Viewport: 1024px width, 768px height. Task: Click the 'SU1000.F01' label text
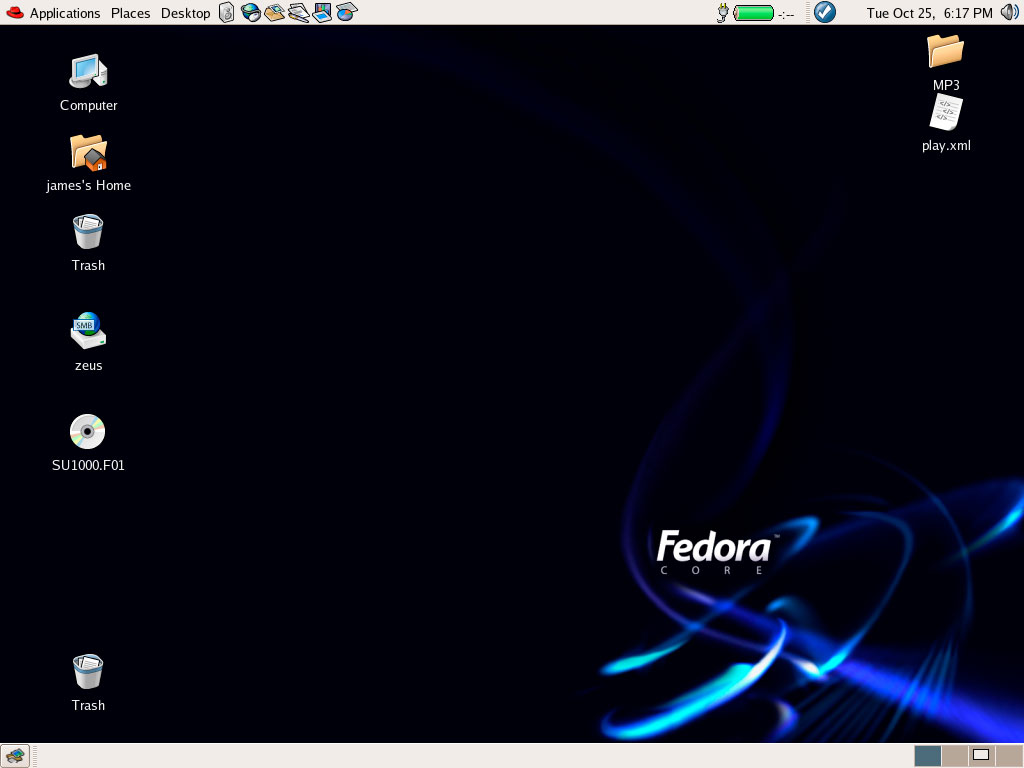click(x=88, y=465)
